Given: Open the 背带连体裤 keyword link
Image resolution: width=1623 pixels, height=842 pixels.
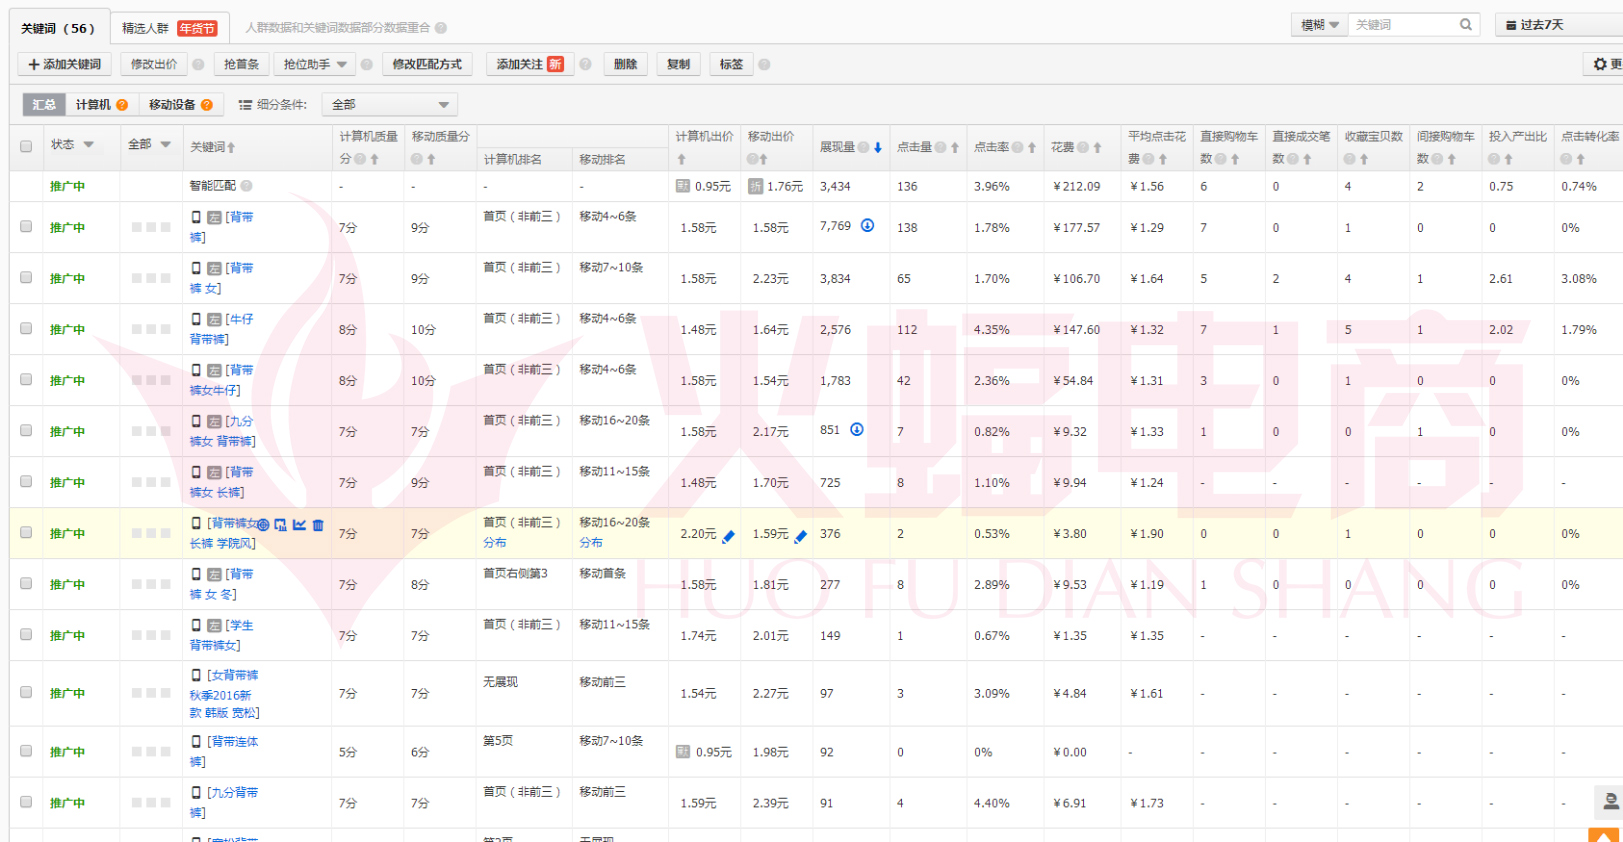Looking at the screenshot, I should [225, 751].
